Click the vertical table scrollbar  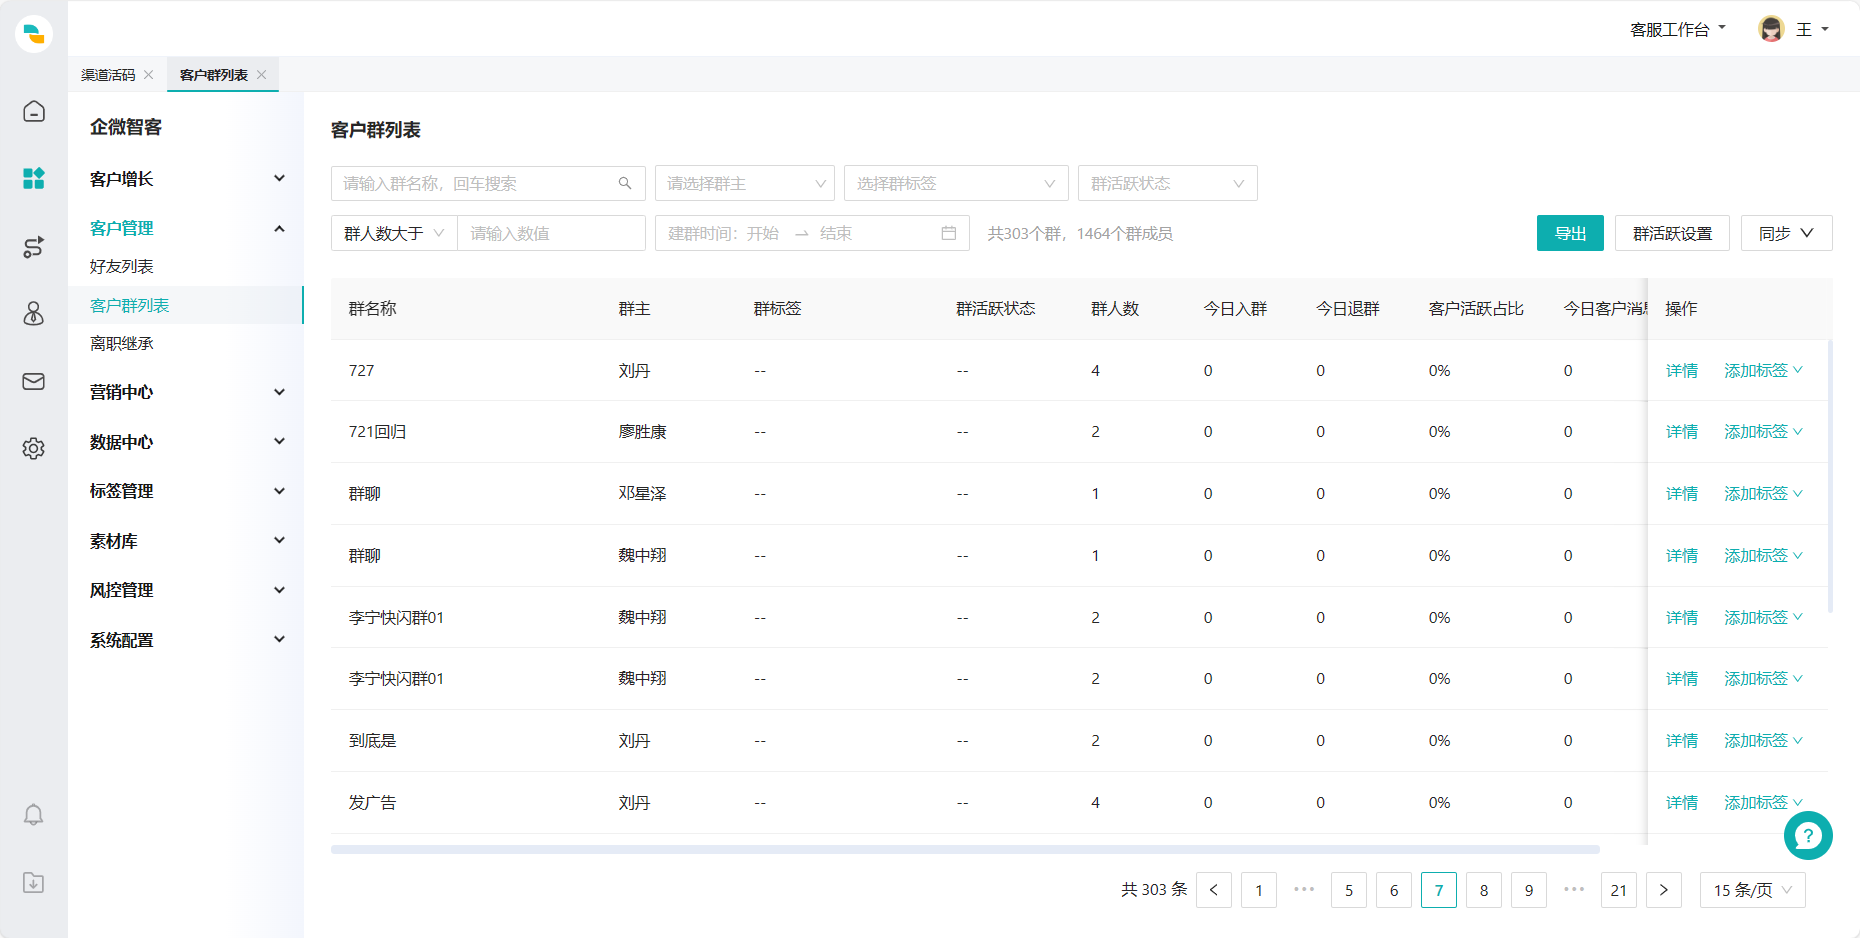pos(1830,475)
